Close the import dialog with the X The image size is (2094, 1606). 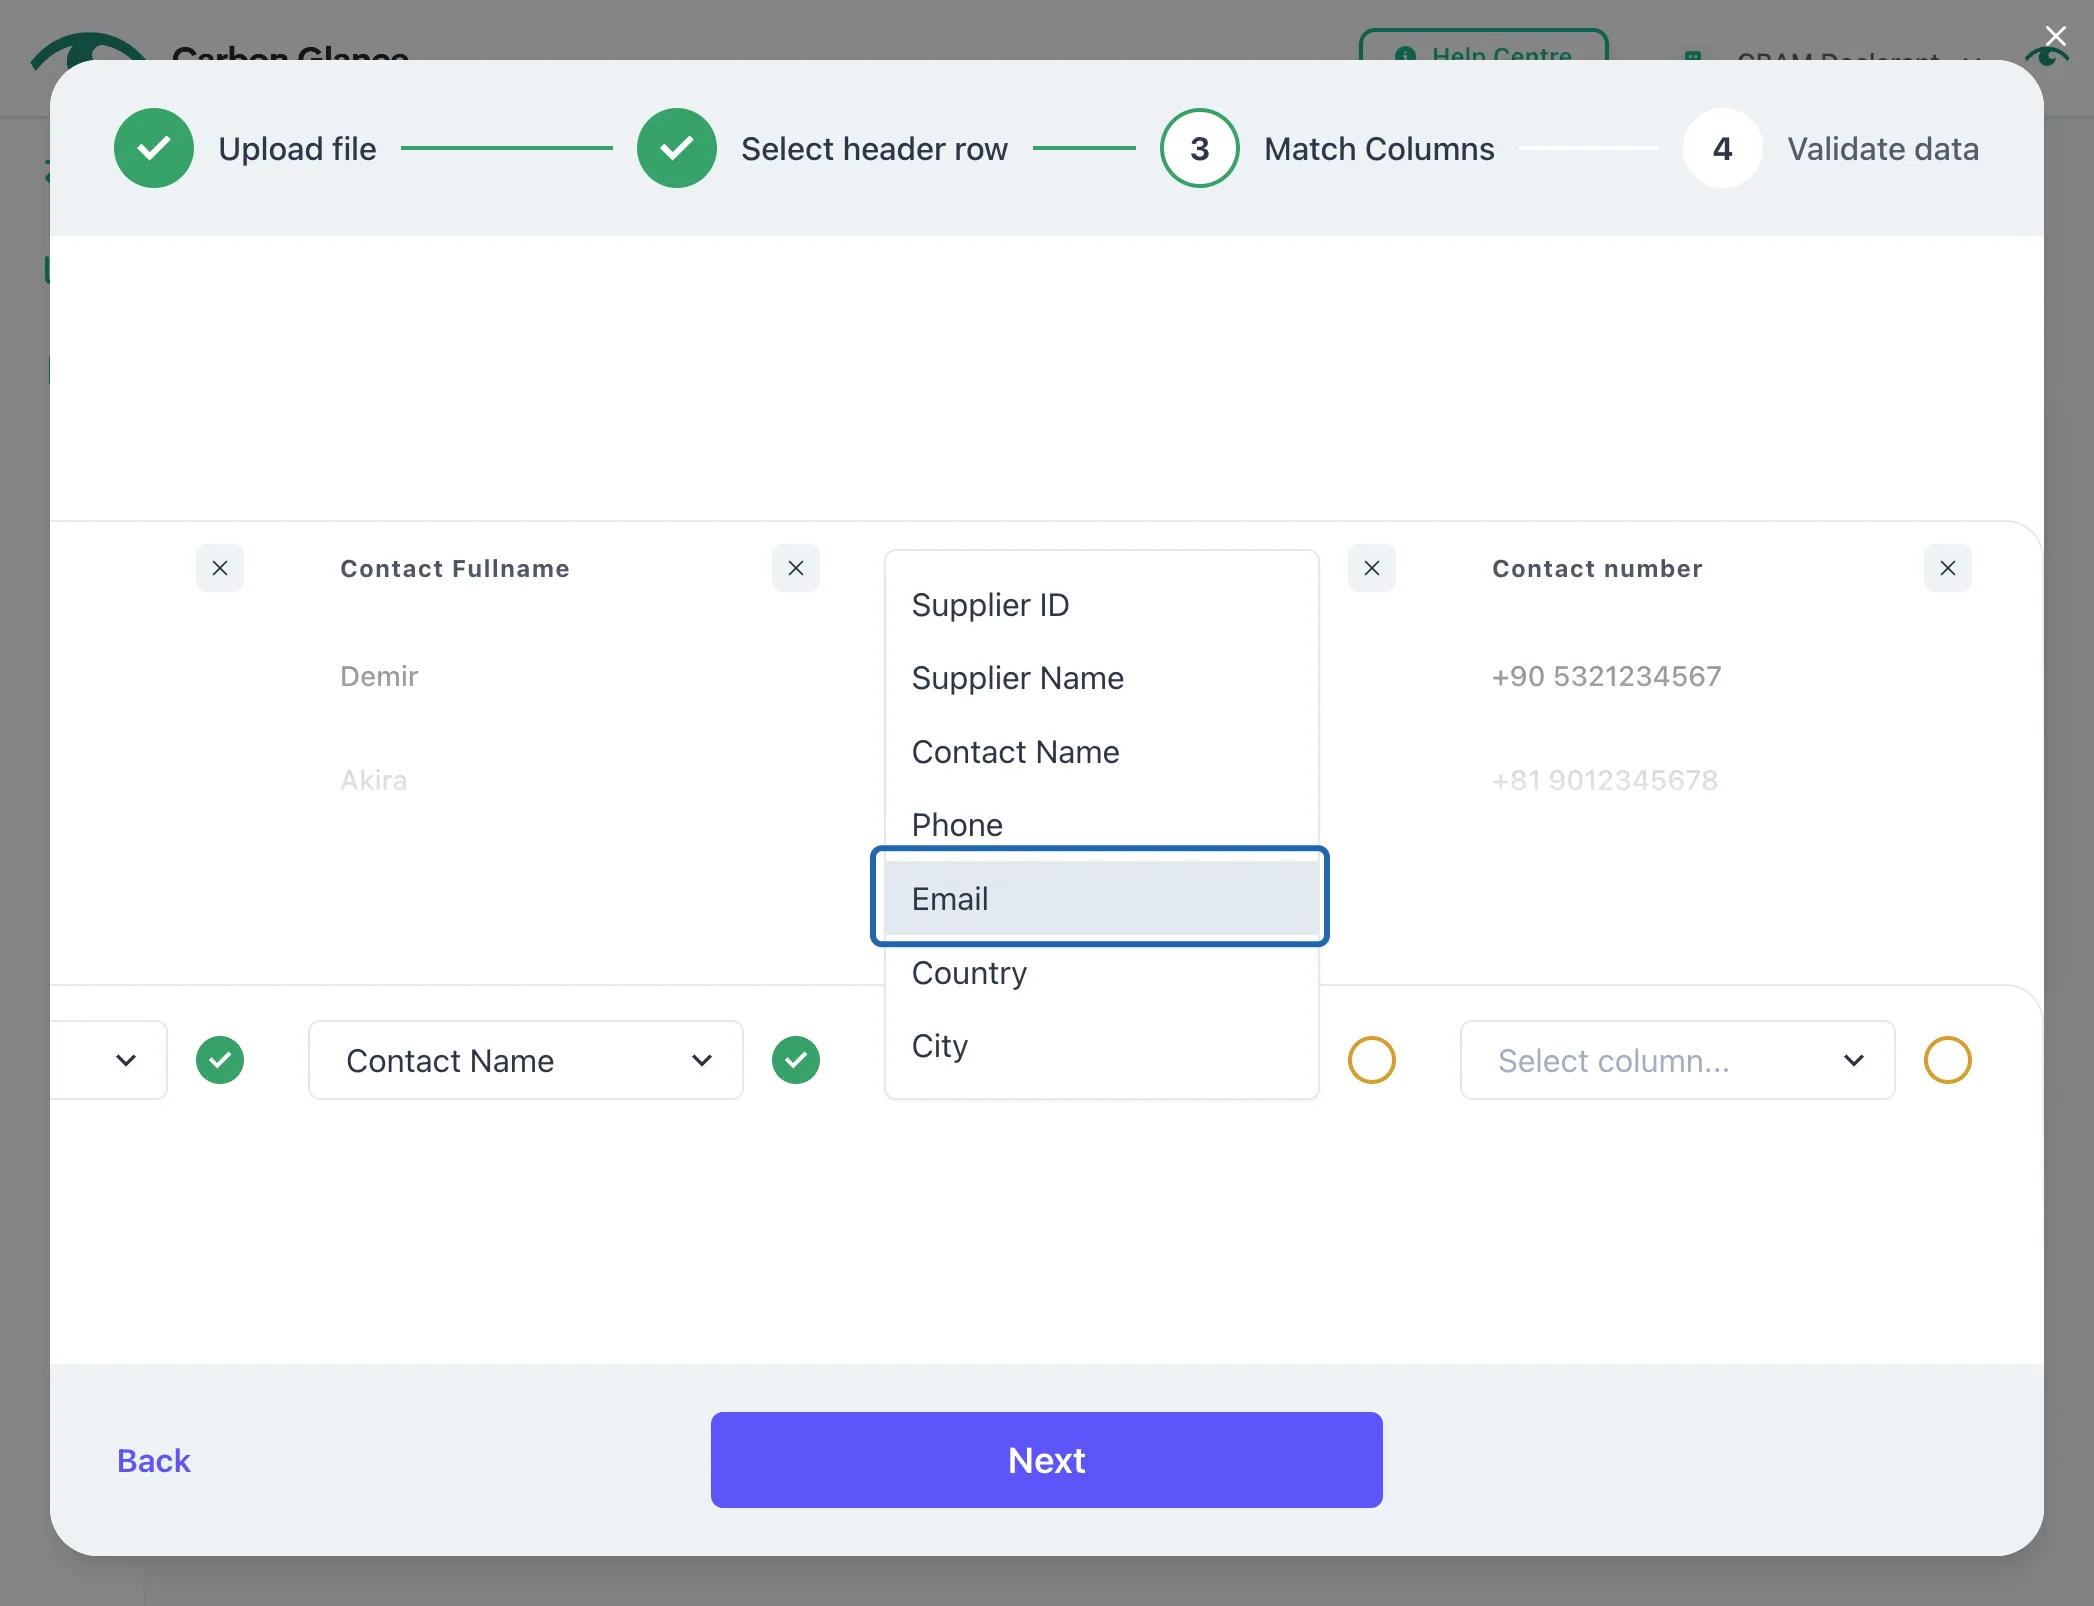click(2056, 37)
